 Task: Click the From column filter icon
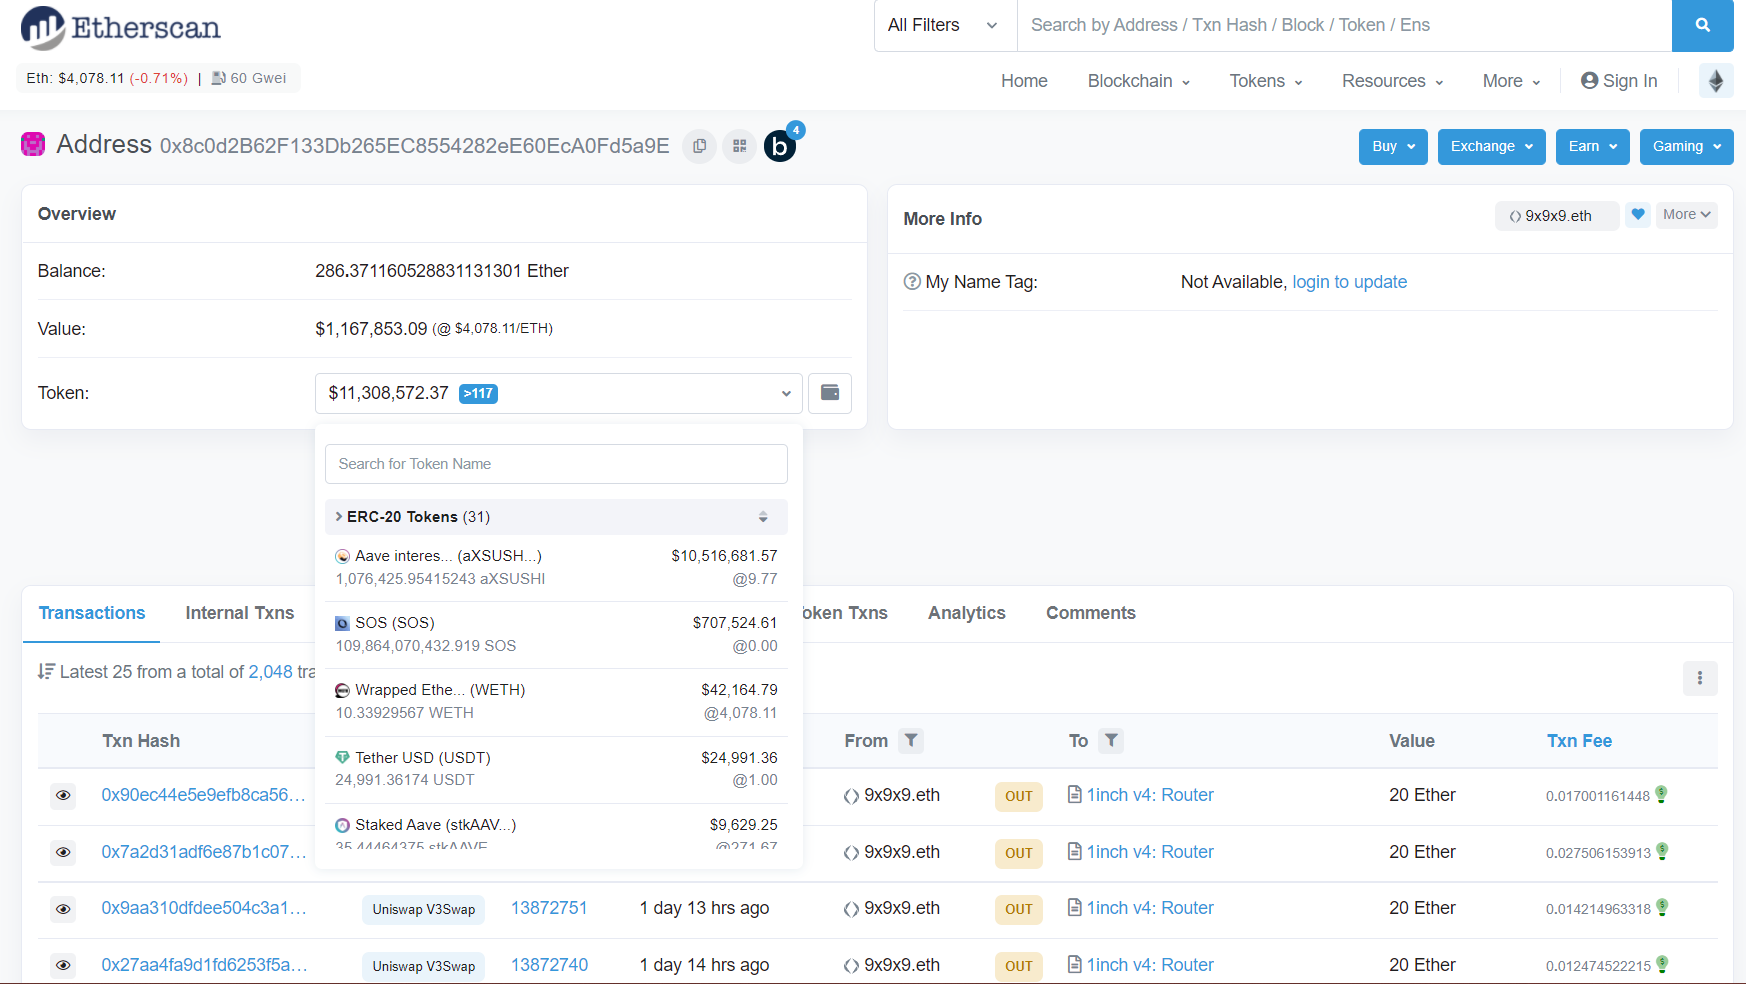click(x=911, y=741)
